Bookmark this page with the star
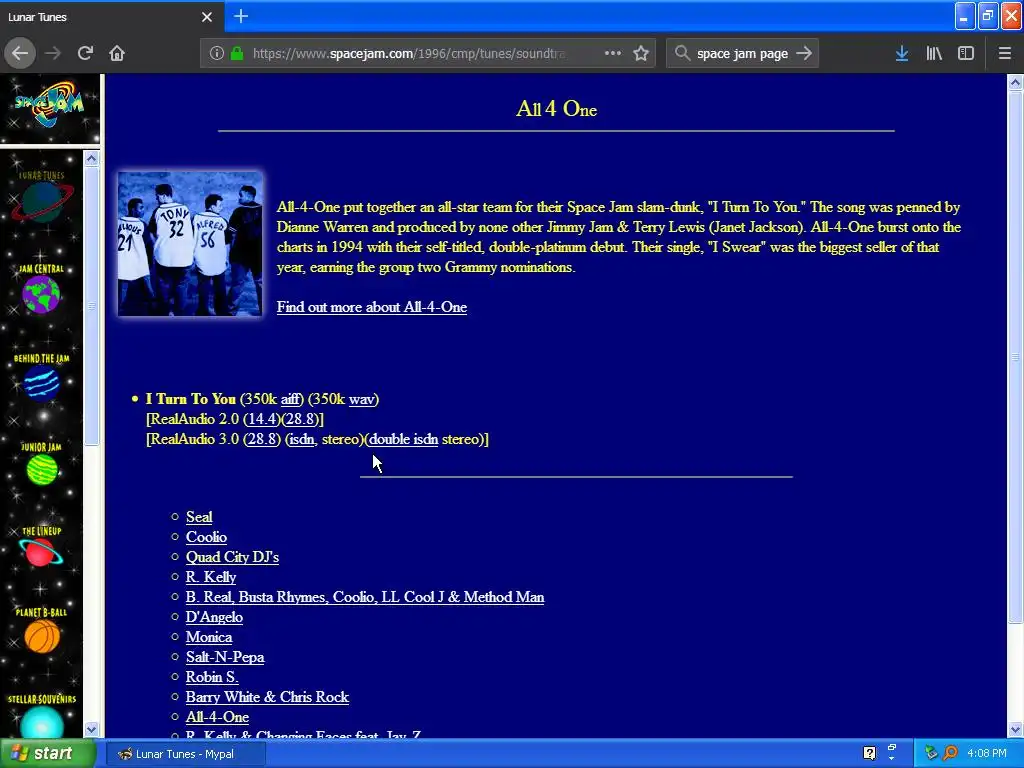 pyautogui.click(x=641, y=53)
